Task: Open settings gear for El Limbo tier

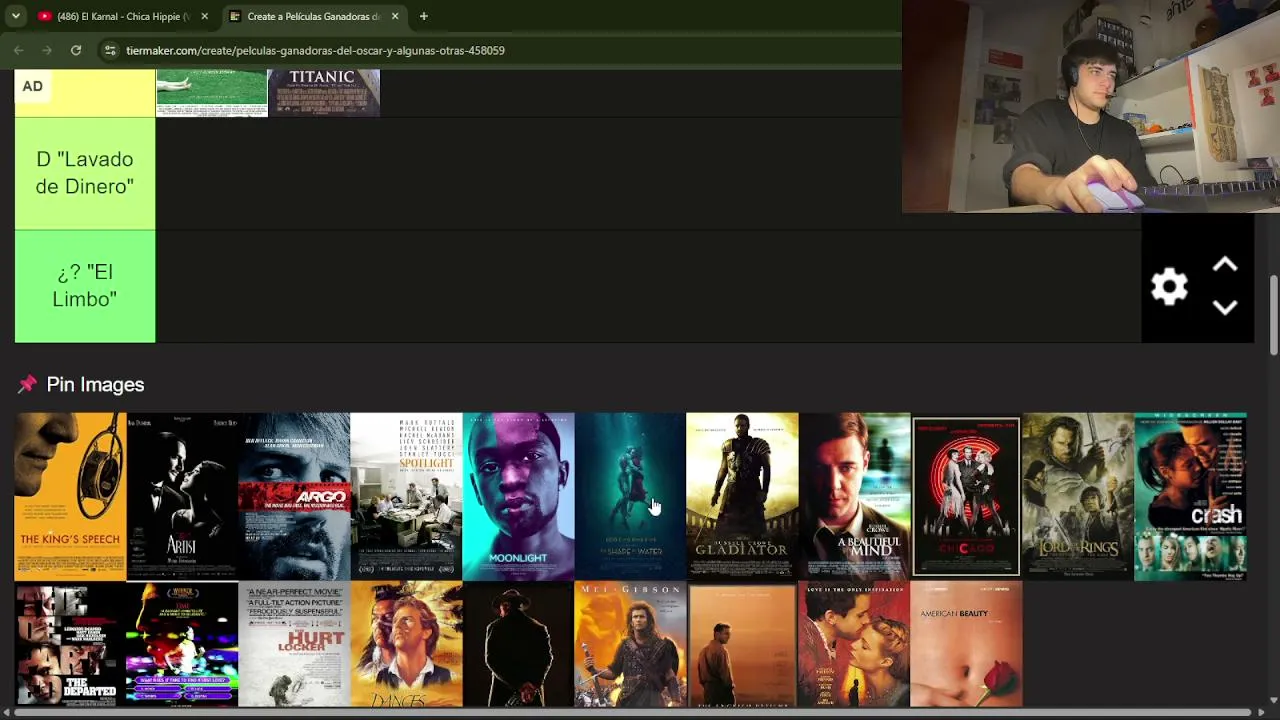Action: 1169,288
